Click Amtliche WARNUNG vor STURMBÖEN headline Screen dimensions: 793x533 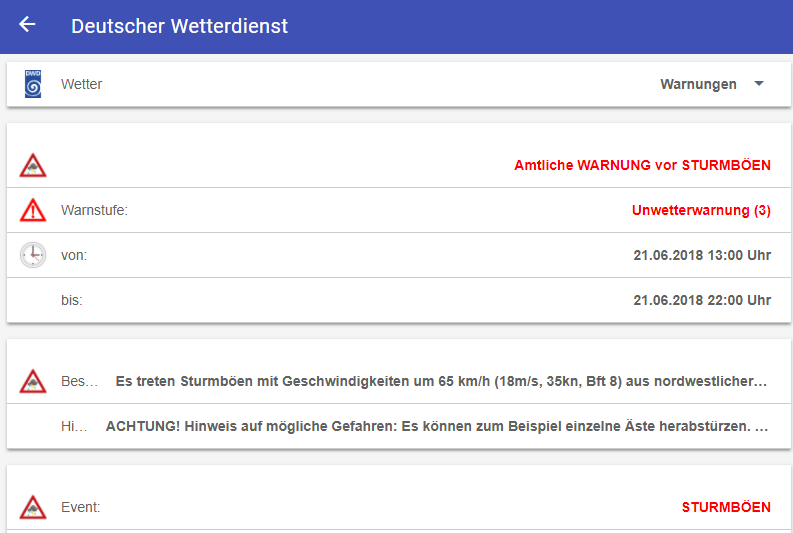(642, 165)
